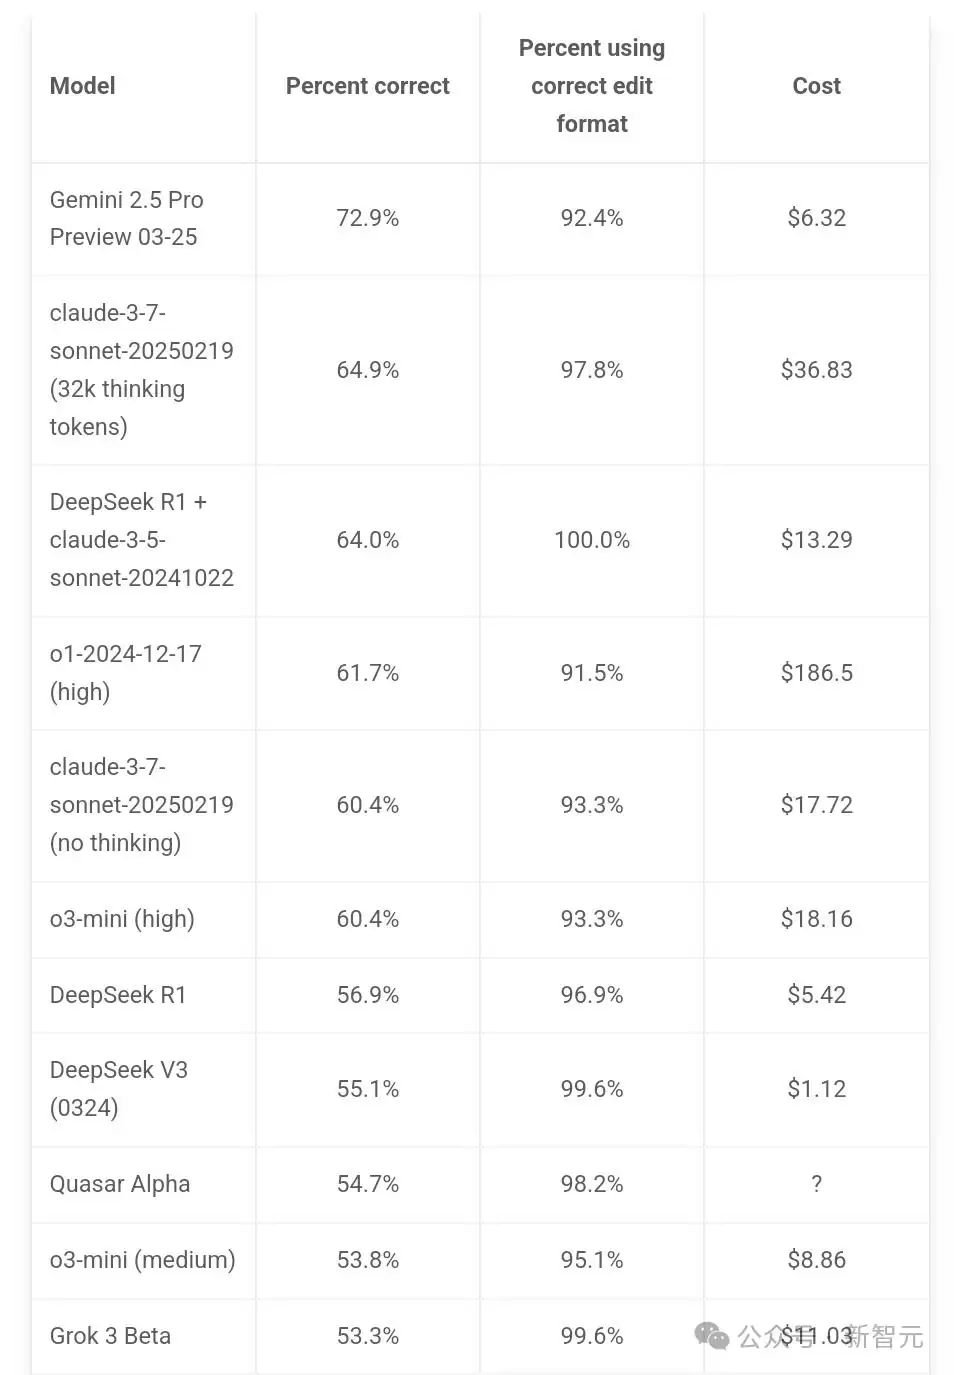Click Percent using correct edit format header
This screenshot has height=1375, width=954.
[592, 86]
